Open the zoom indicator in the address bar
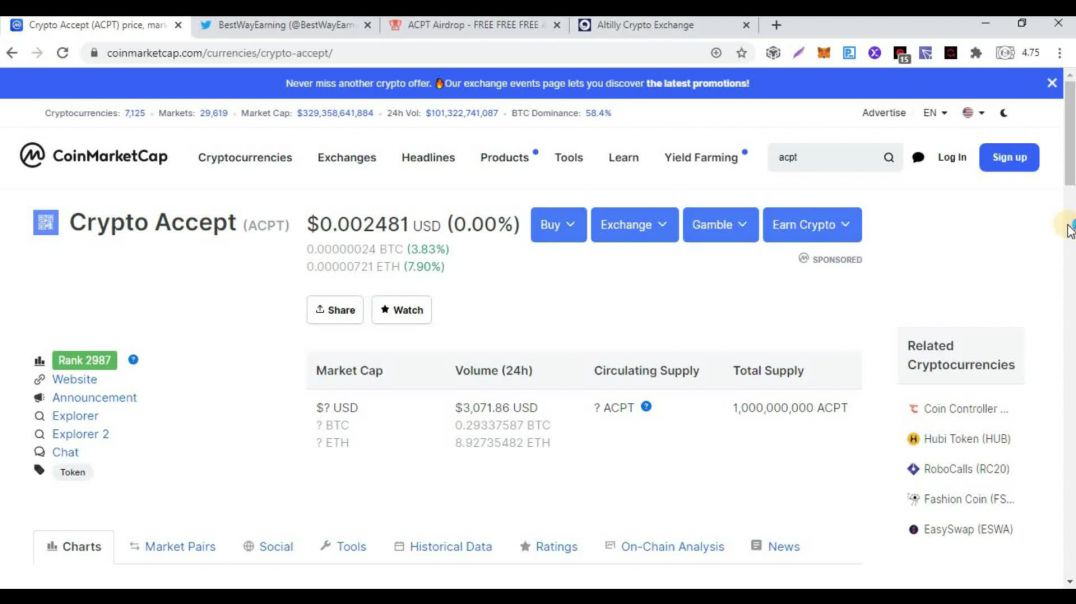 pos(716,53)
